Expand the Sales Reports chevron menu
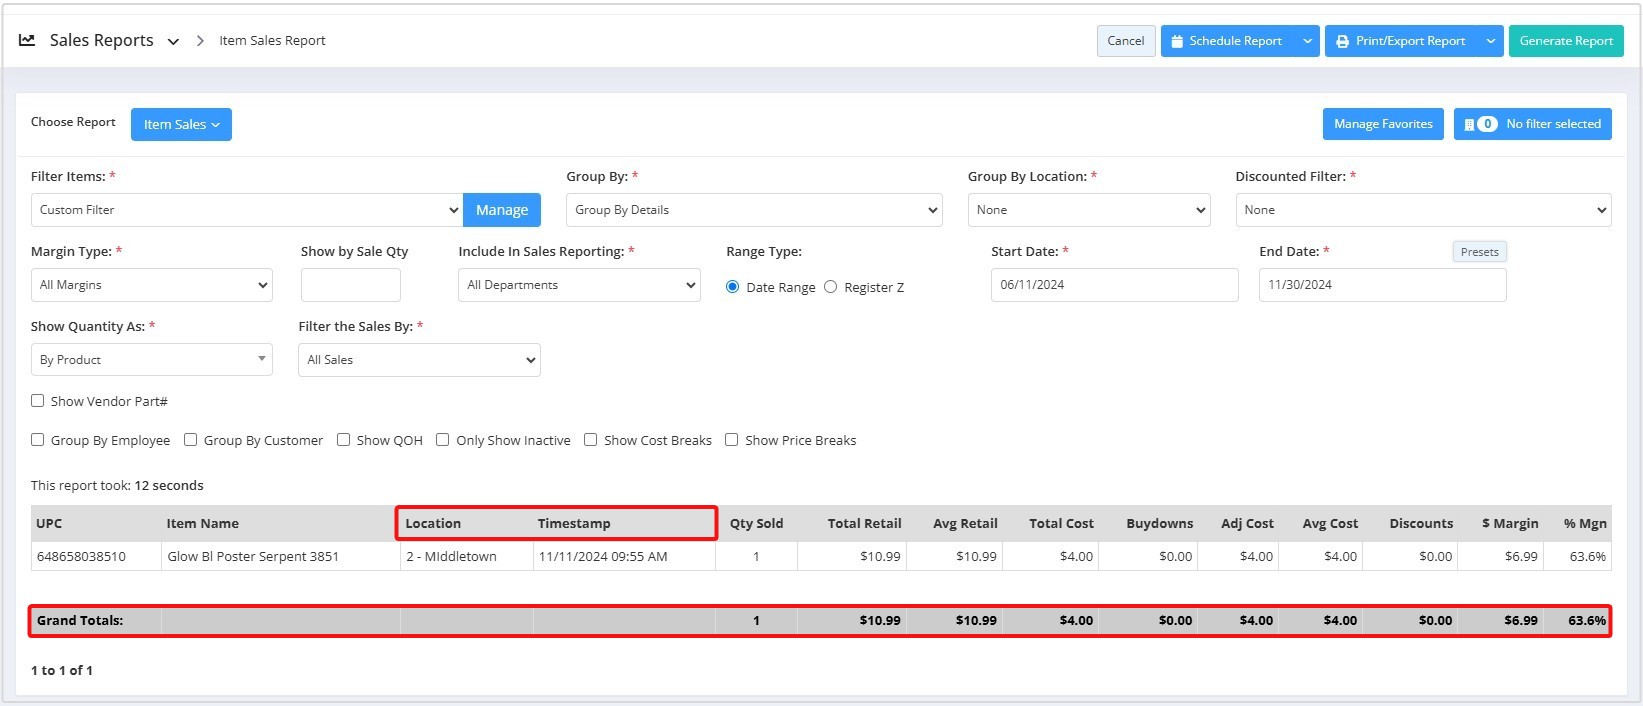Viewport: 1643px width, 706px height. 173,41
